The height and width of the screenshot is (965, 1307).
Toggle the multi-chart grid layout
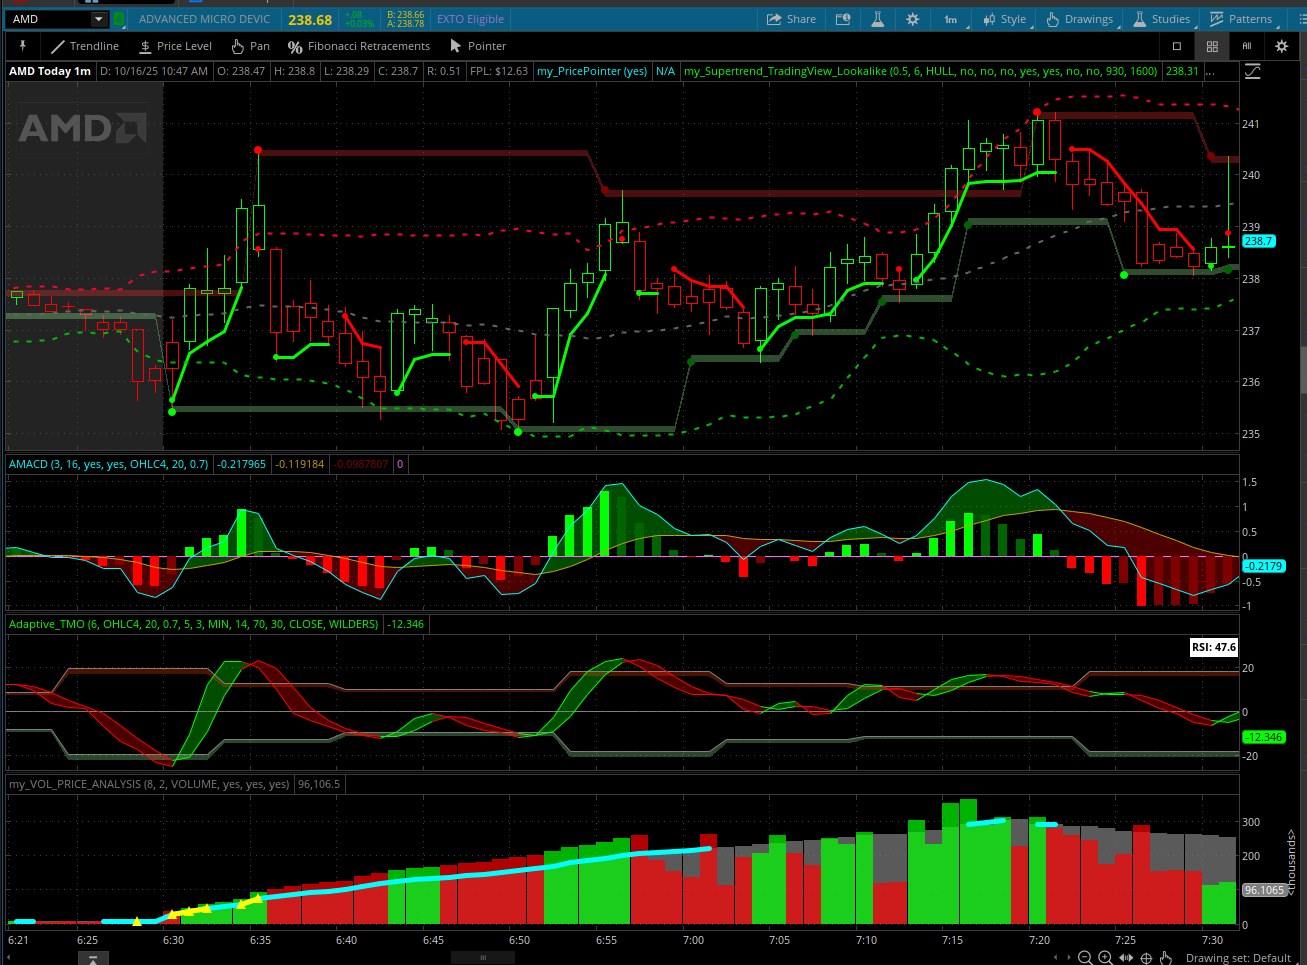[1212, 46]
